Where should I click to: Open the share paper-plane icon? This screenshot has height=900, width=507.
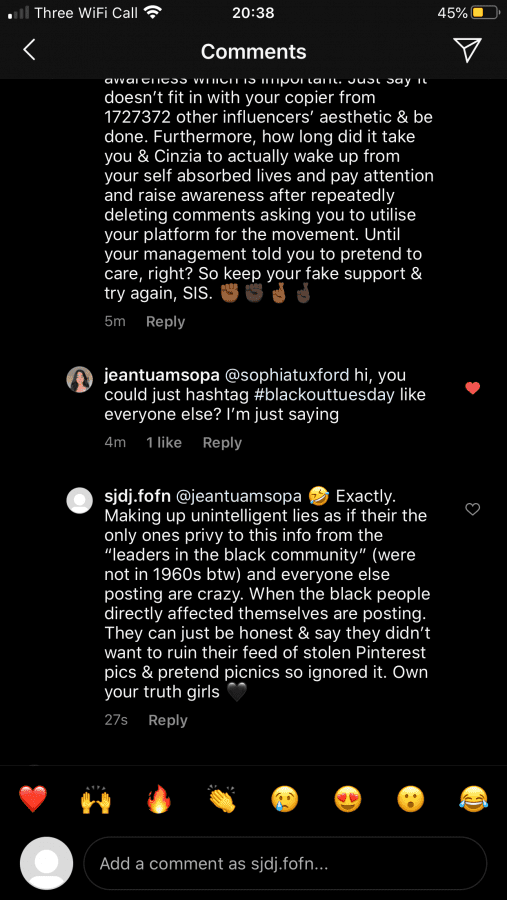click(466, 51)
